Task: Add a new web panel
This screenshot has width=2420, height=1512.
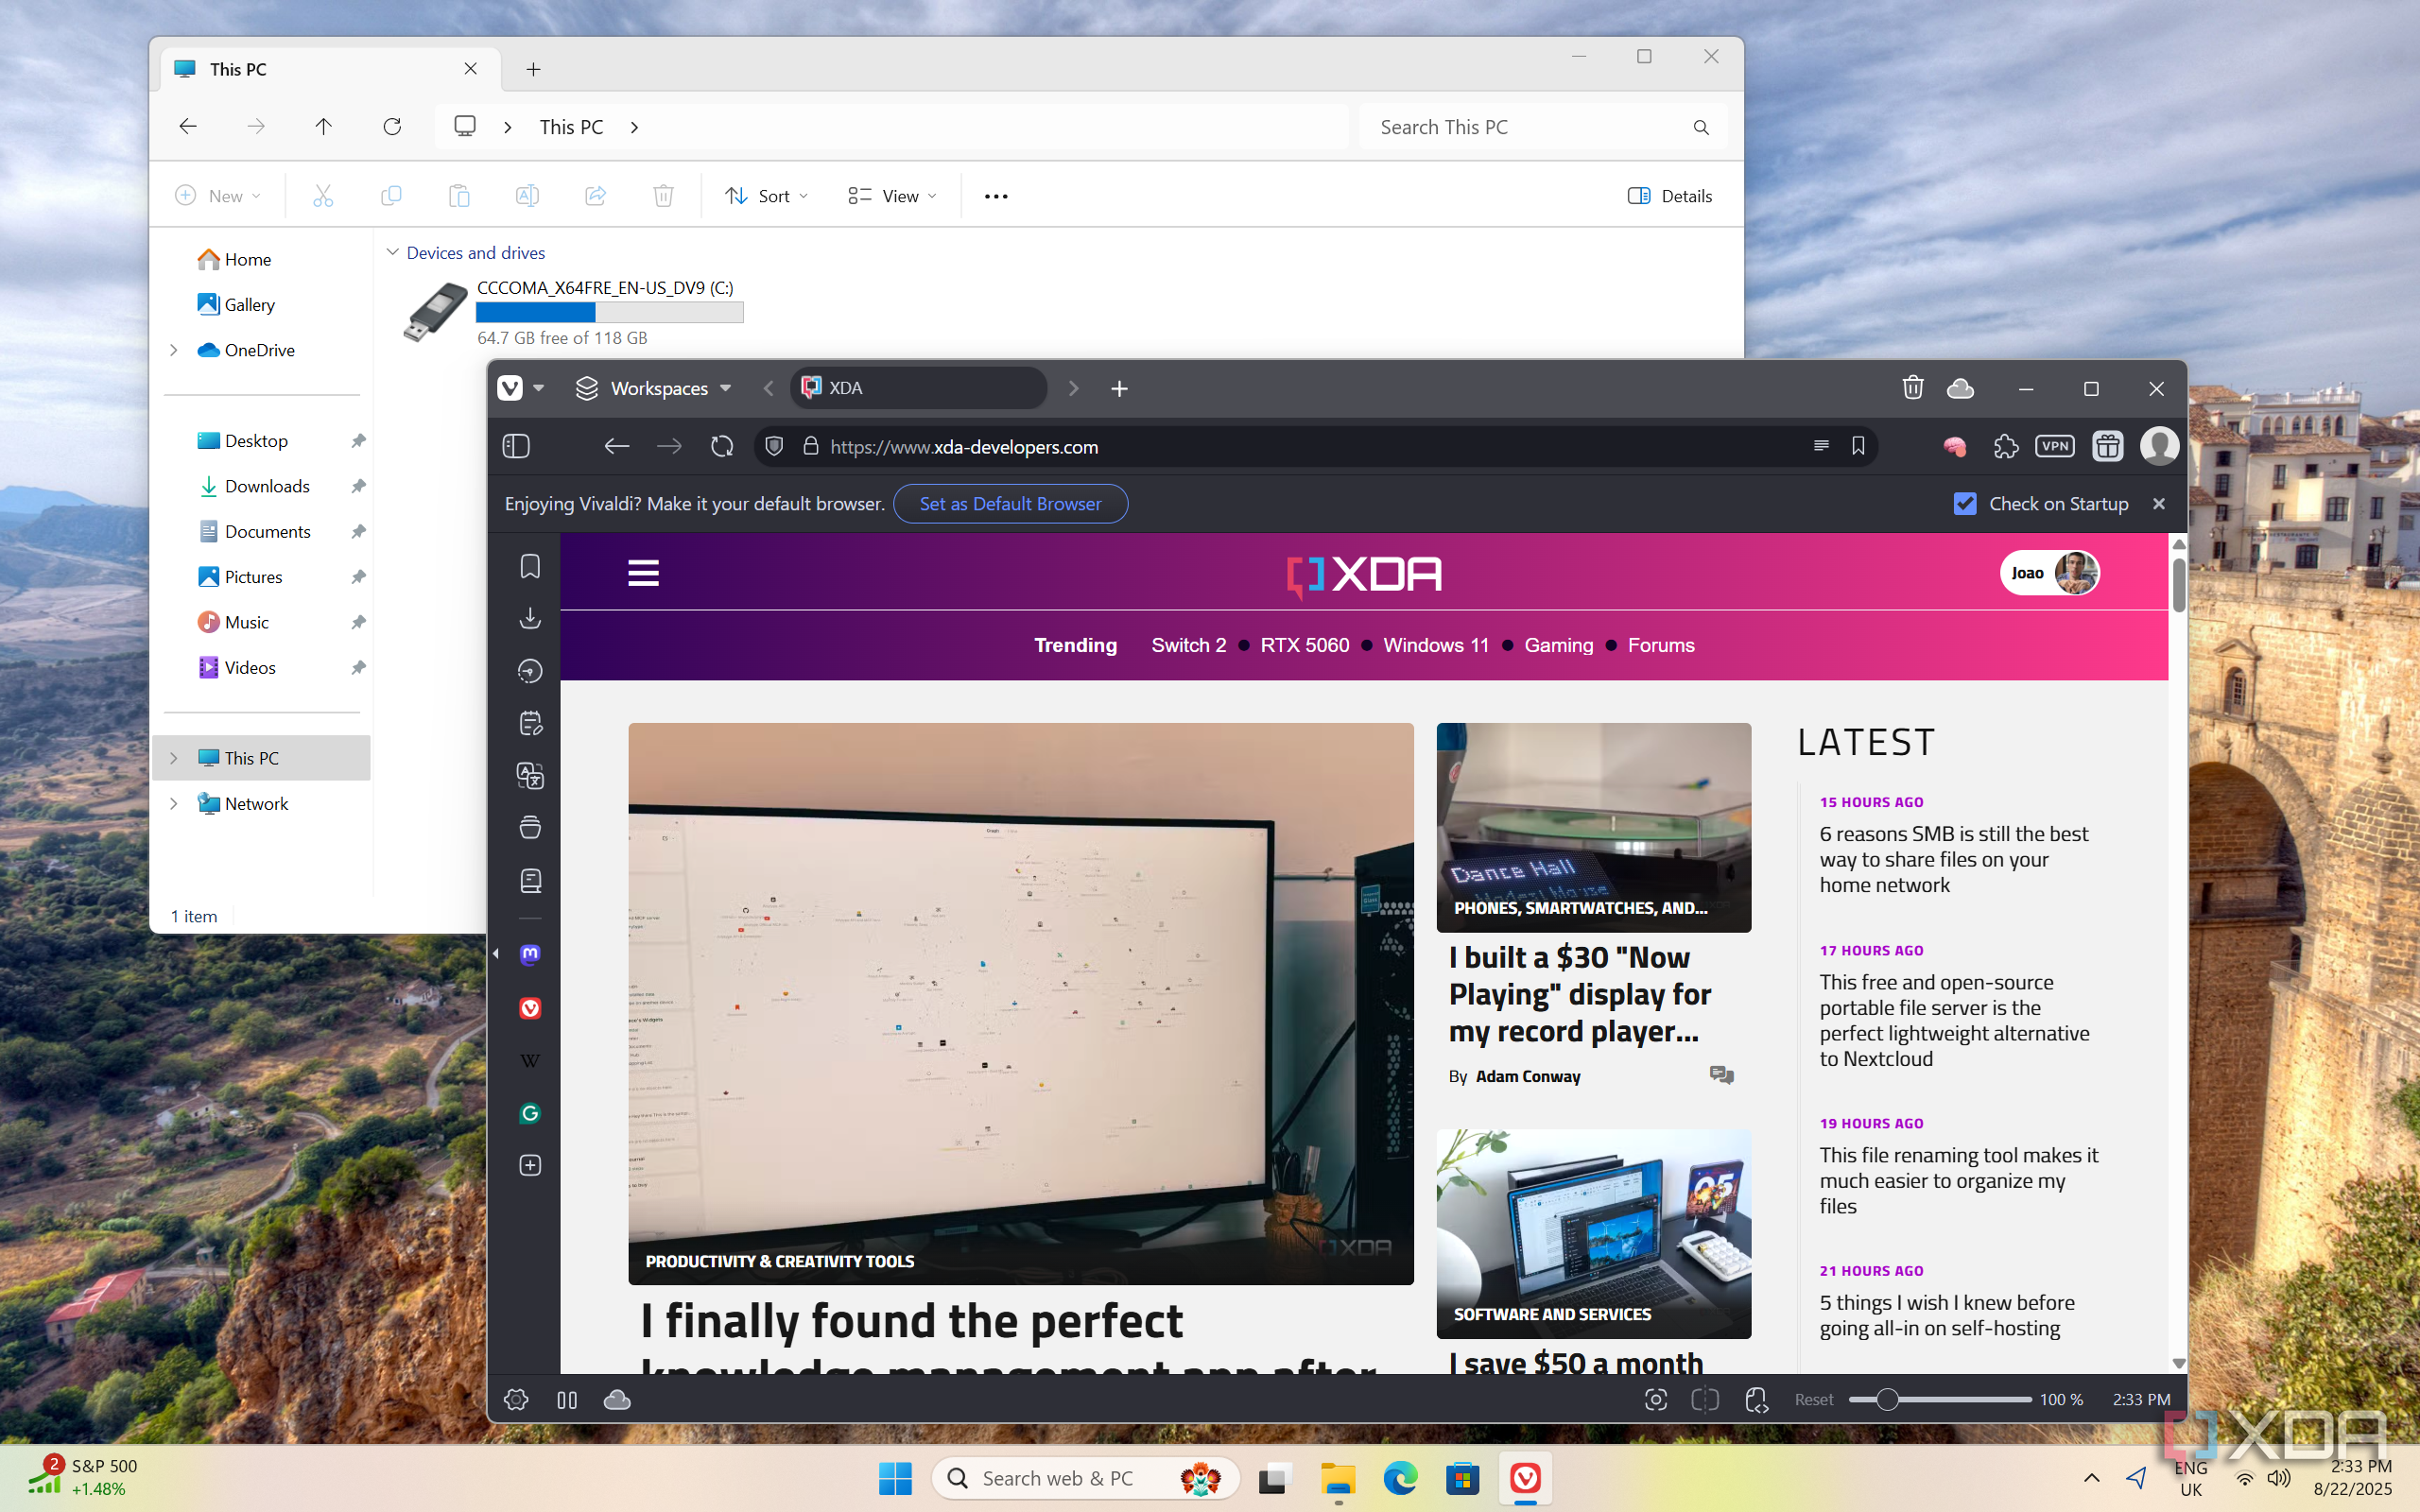Action: click(x=530, y=1165)
